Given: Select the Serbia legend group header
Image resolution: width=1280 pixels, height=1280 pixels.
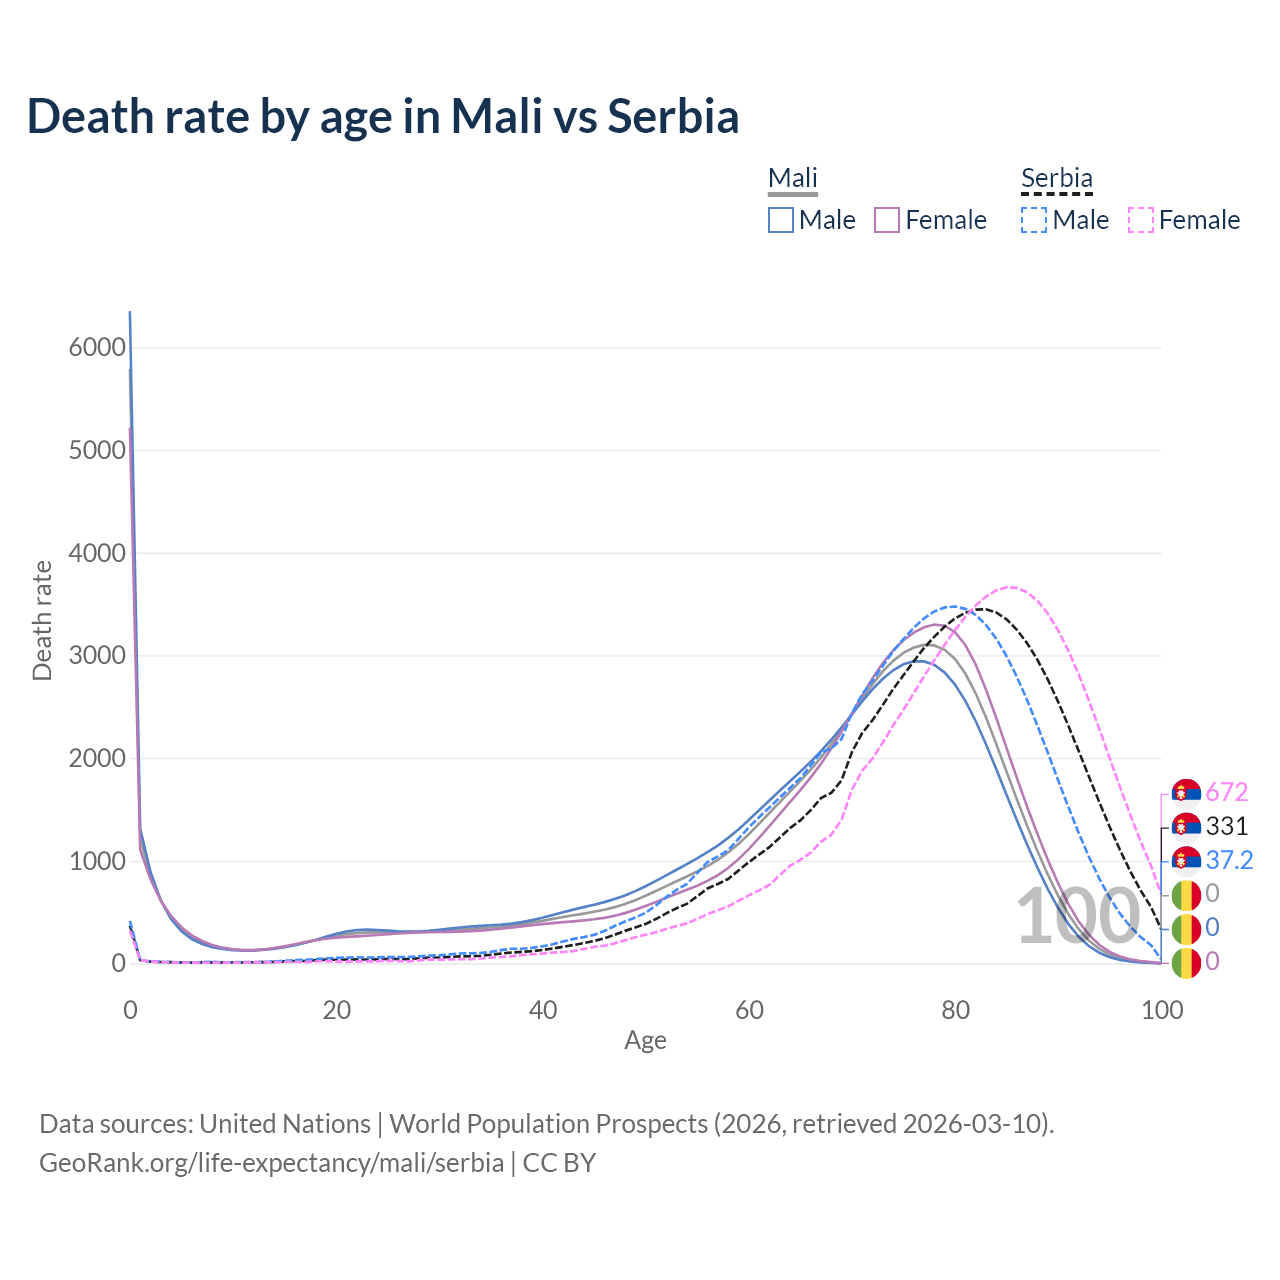Looking at the screenshot, I should 1056,179.
